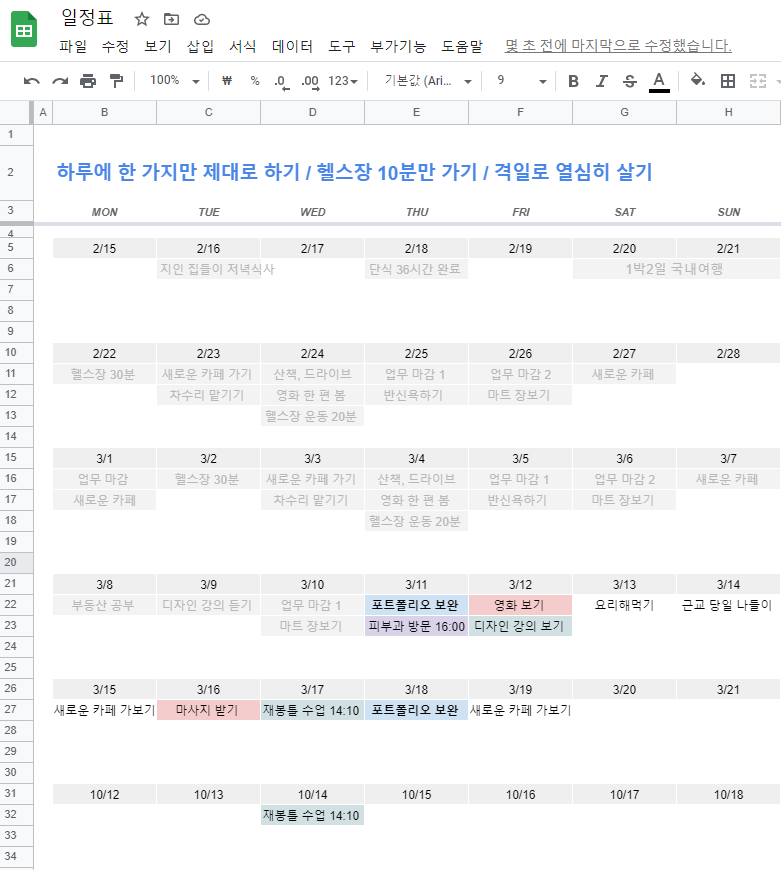This screenshot has height=870, width=781.
Task: Open the fill color picker
Action: coord(698,81)
